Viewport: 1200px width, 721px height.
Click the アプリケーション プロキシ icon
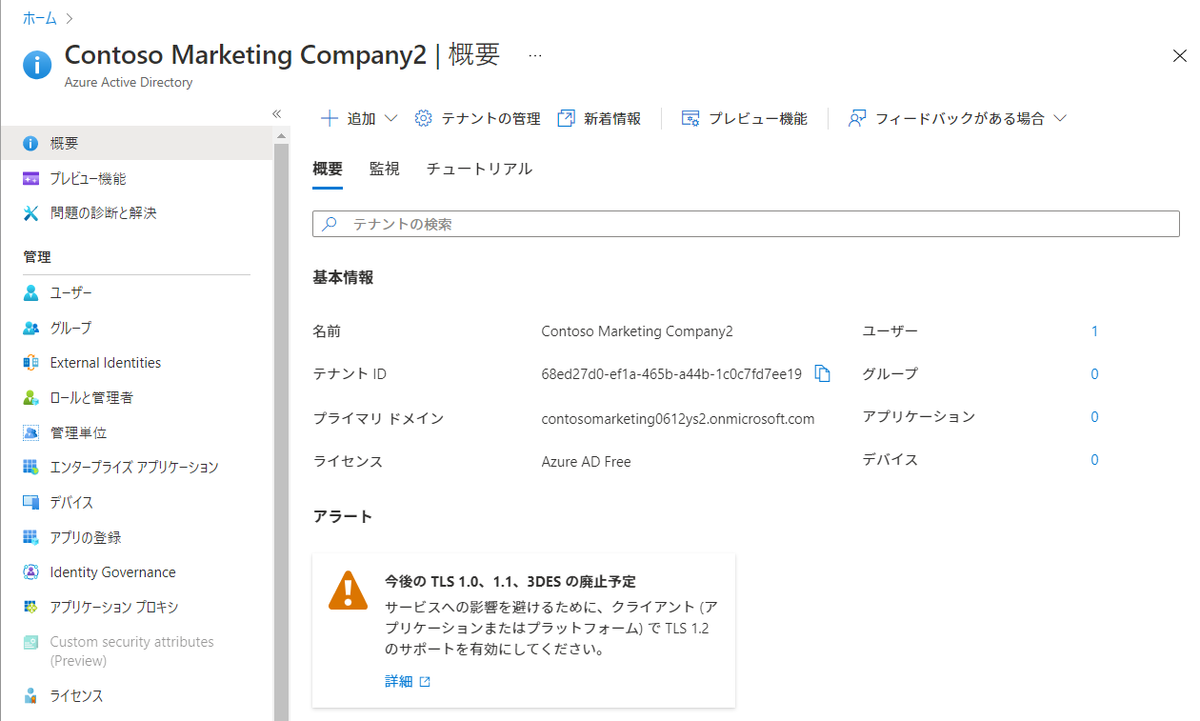click(x=31, y=607)
